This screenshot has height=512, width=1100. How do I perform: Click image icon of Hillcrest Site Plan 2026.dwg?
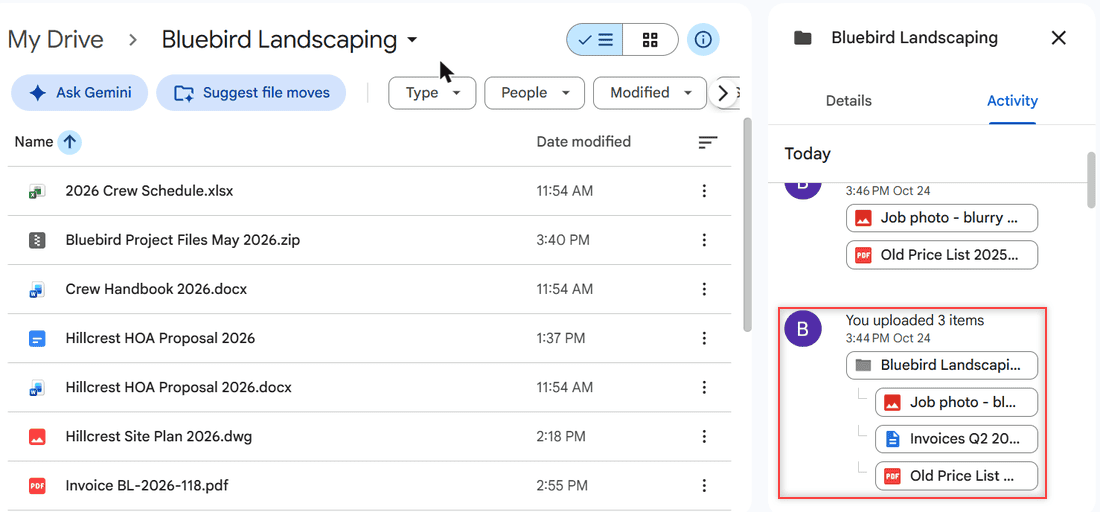[37, 437]
